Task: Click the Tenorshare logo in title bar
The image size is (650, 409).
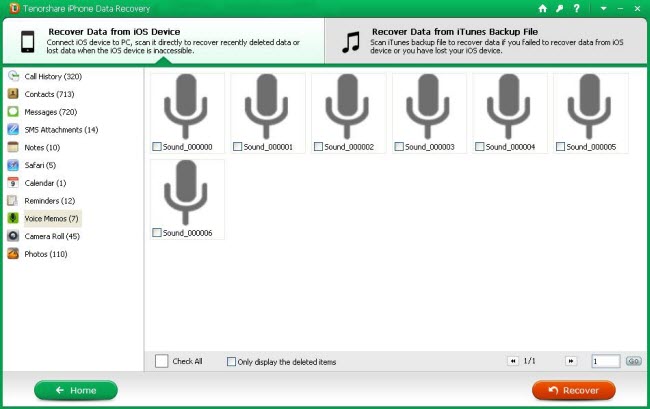Action: pos(15,8)
